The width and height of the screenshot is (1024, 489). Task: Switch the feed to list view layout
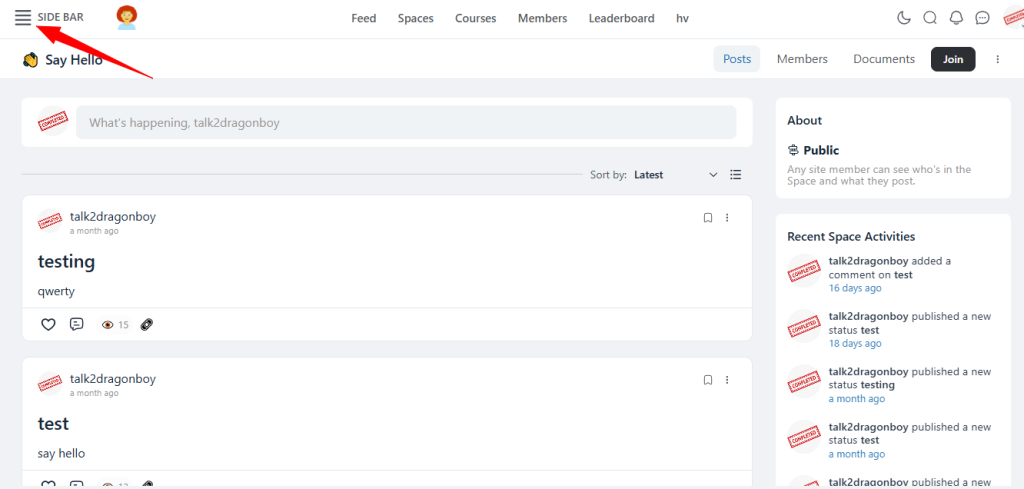pyautogui.click(x=736, y=174)
